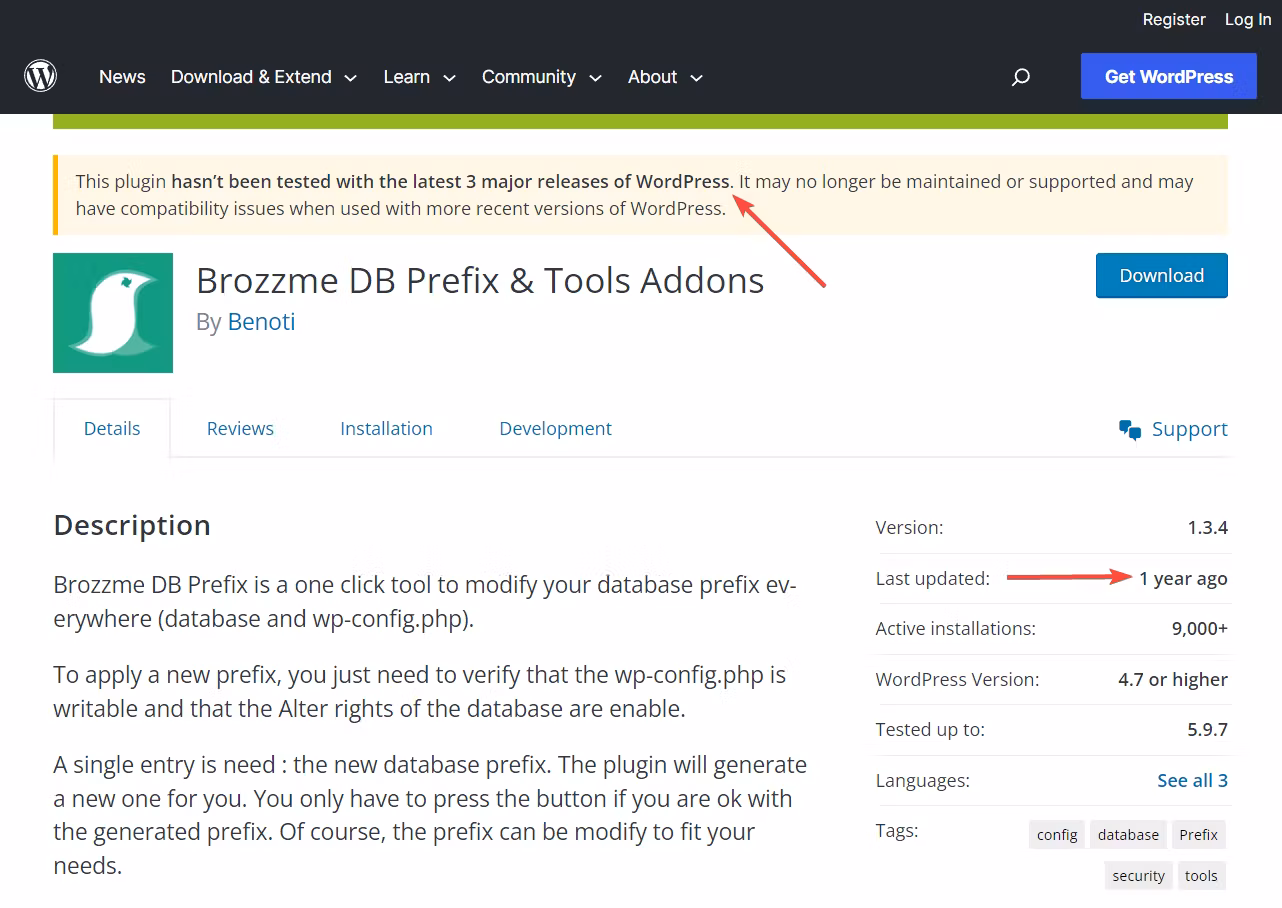Switch to the Reviews tab
1282x908 pixels.
(x=240, y=428)
